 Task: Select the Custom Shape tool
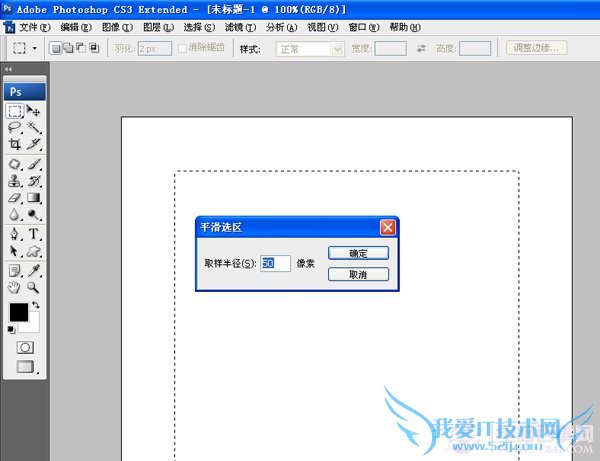[34, 251]
